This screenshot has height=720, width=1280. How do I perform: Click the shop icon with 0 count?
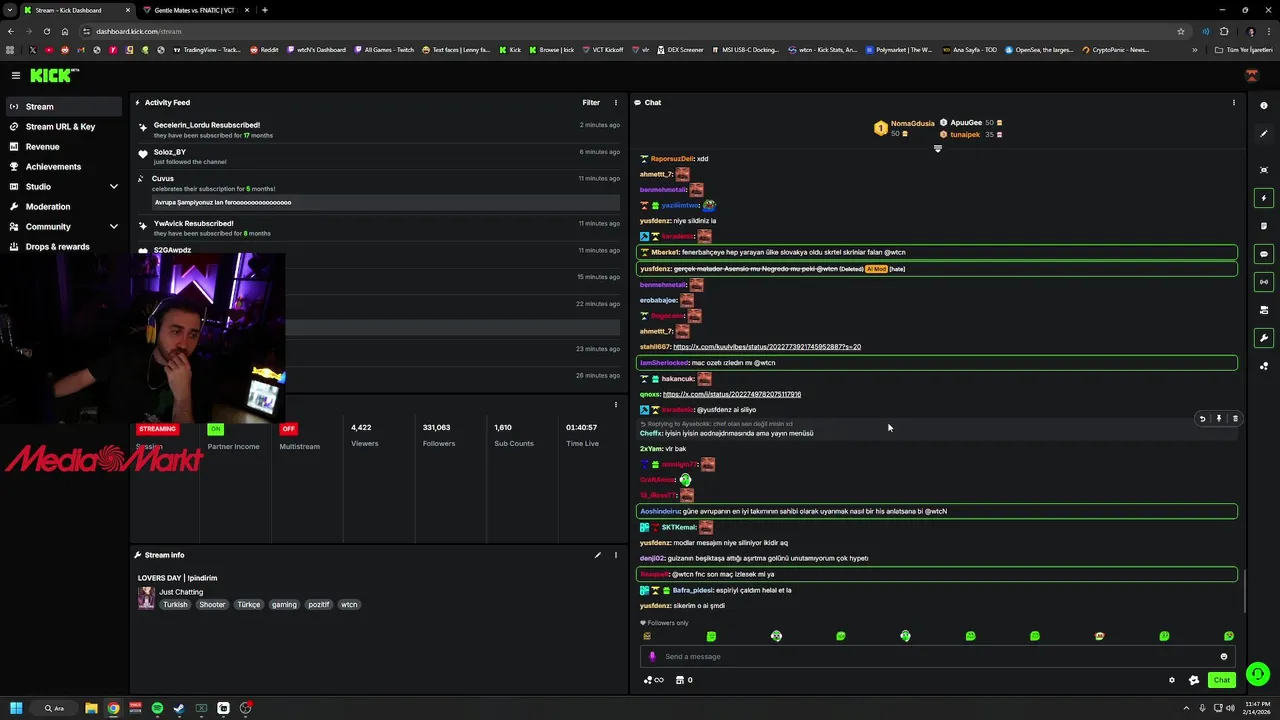point(684,680)
